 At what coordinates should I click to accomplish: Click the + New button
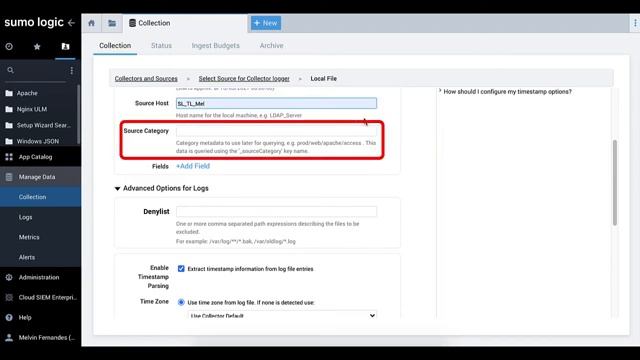click(x=266, y=23)
